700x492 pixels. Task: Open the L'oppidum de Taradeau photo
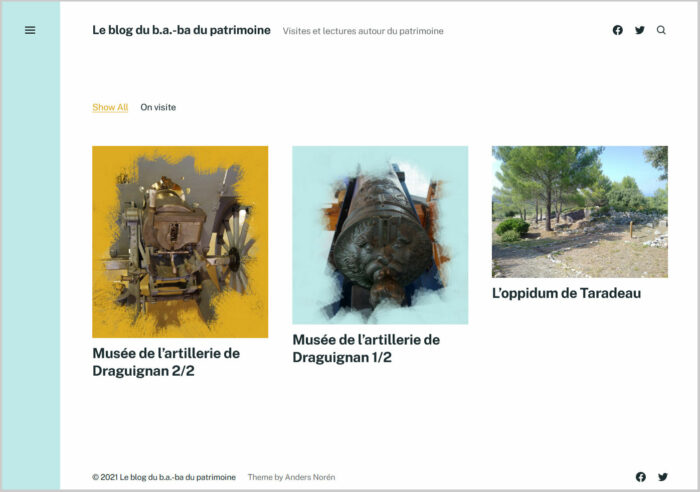point(580,212)
